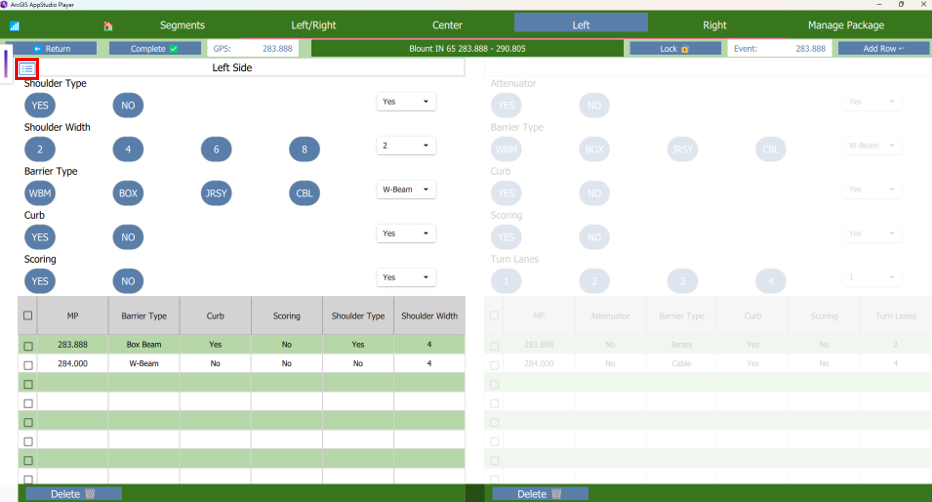Choose shoulder width 8 button

tap(304, 149)
